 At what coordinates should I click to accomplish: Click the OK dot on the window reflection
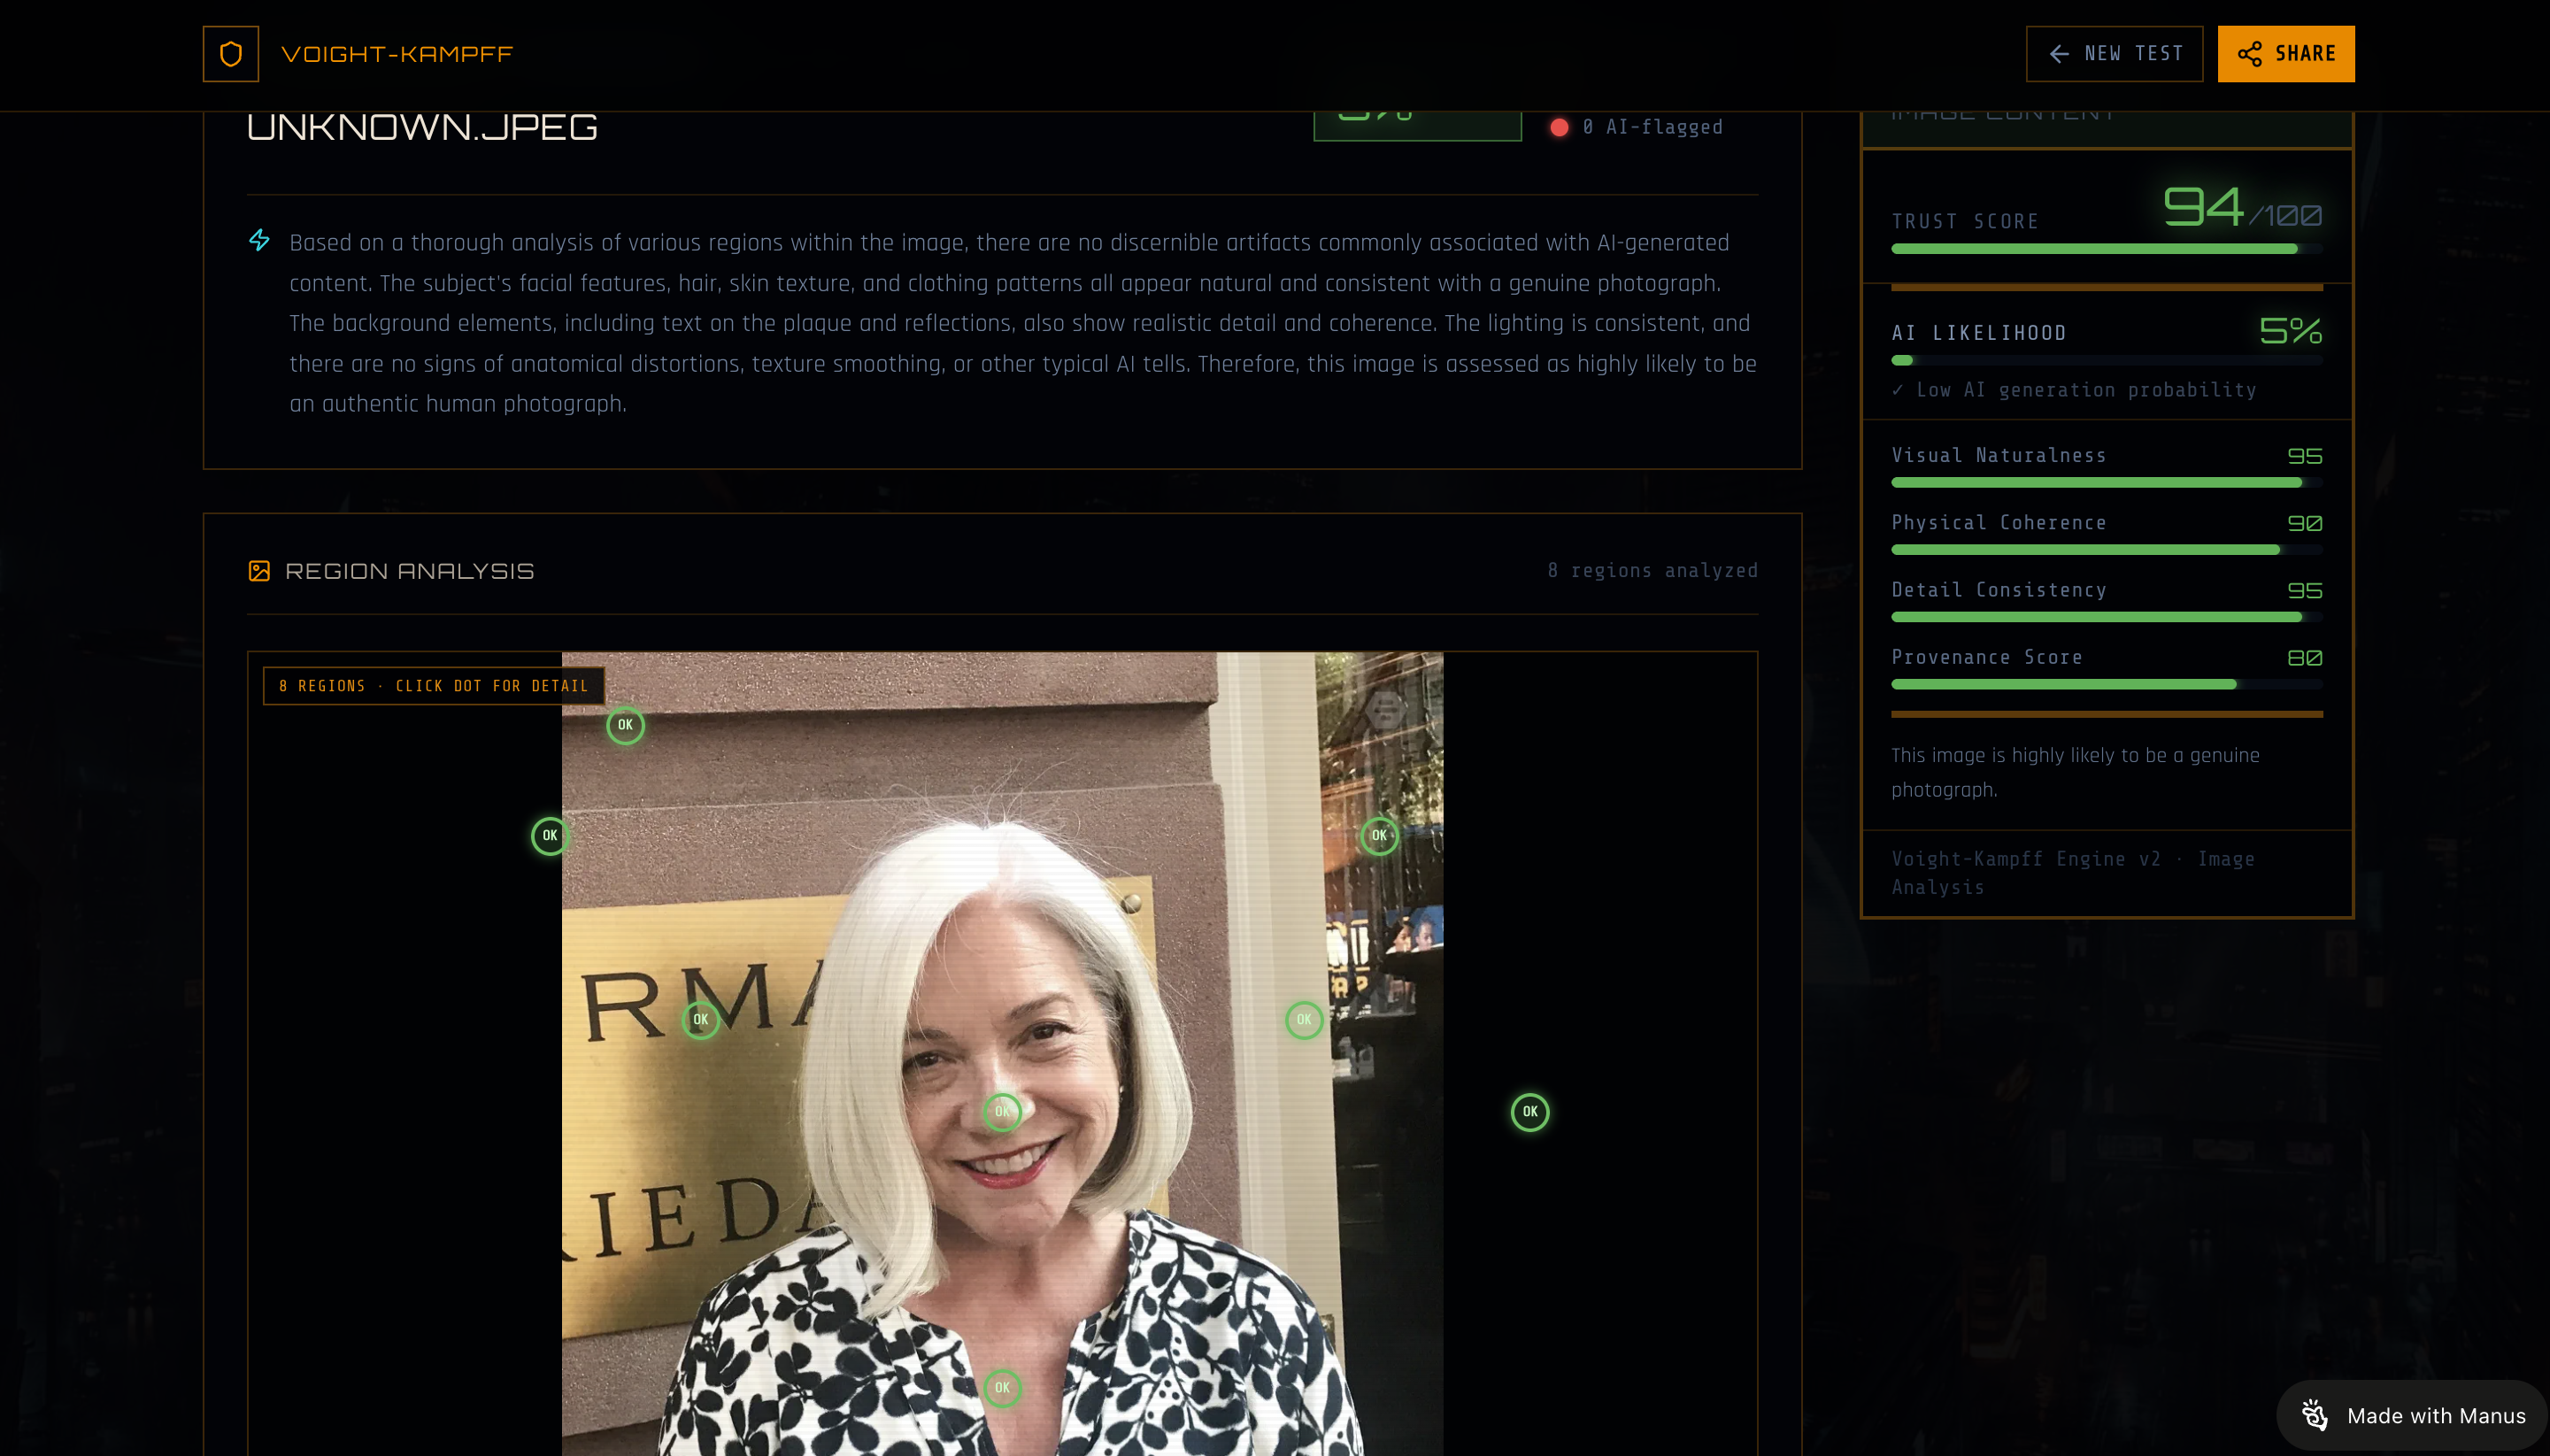point(1379,836)
